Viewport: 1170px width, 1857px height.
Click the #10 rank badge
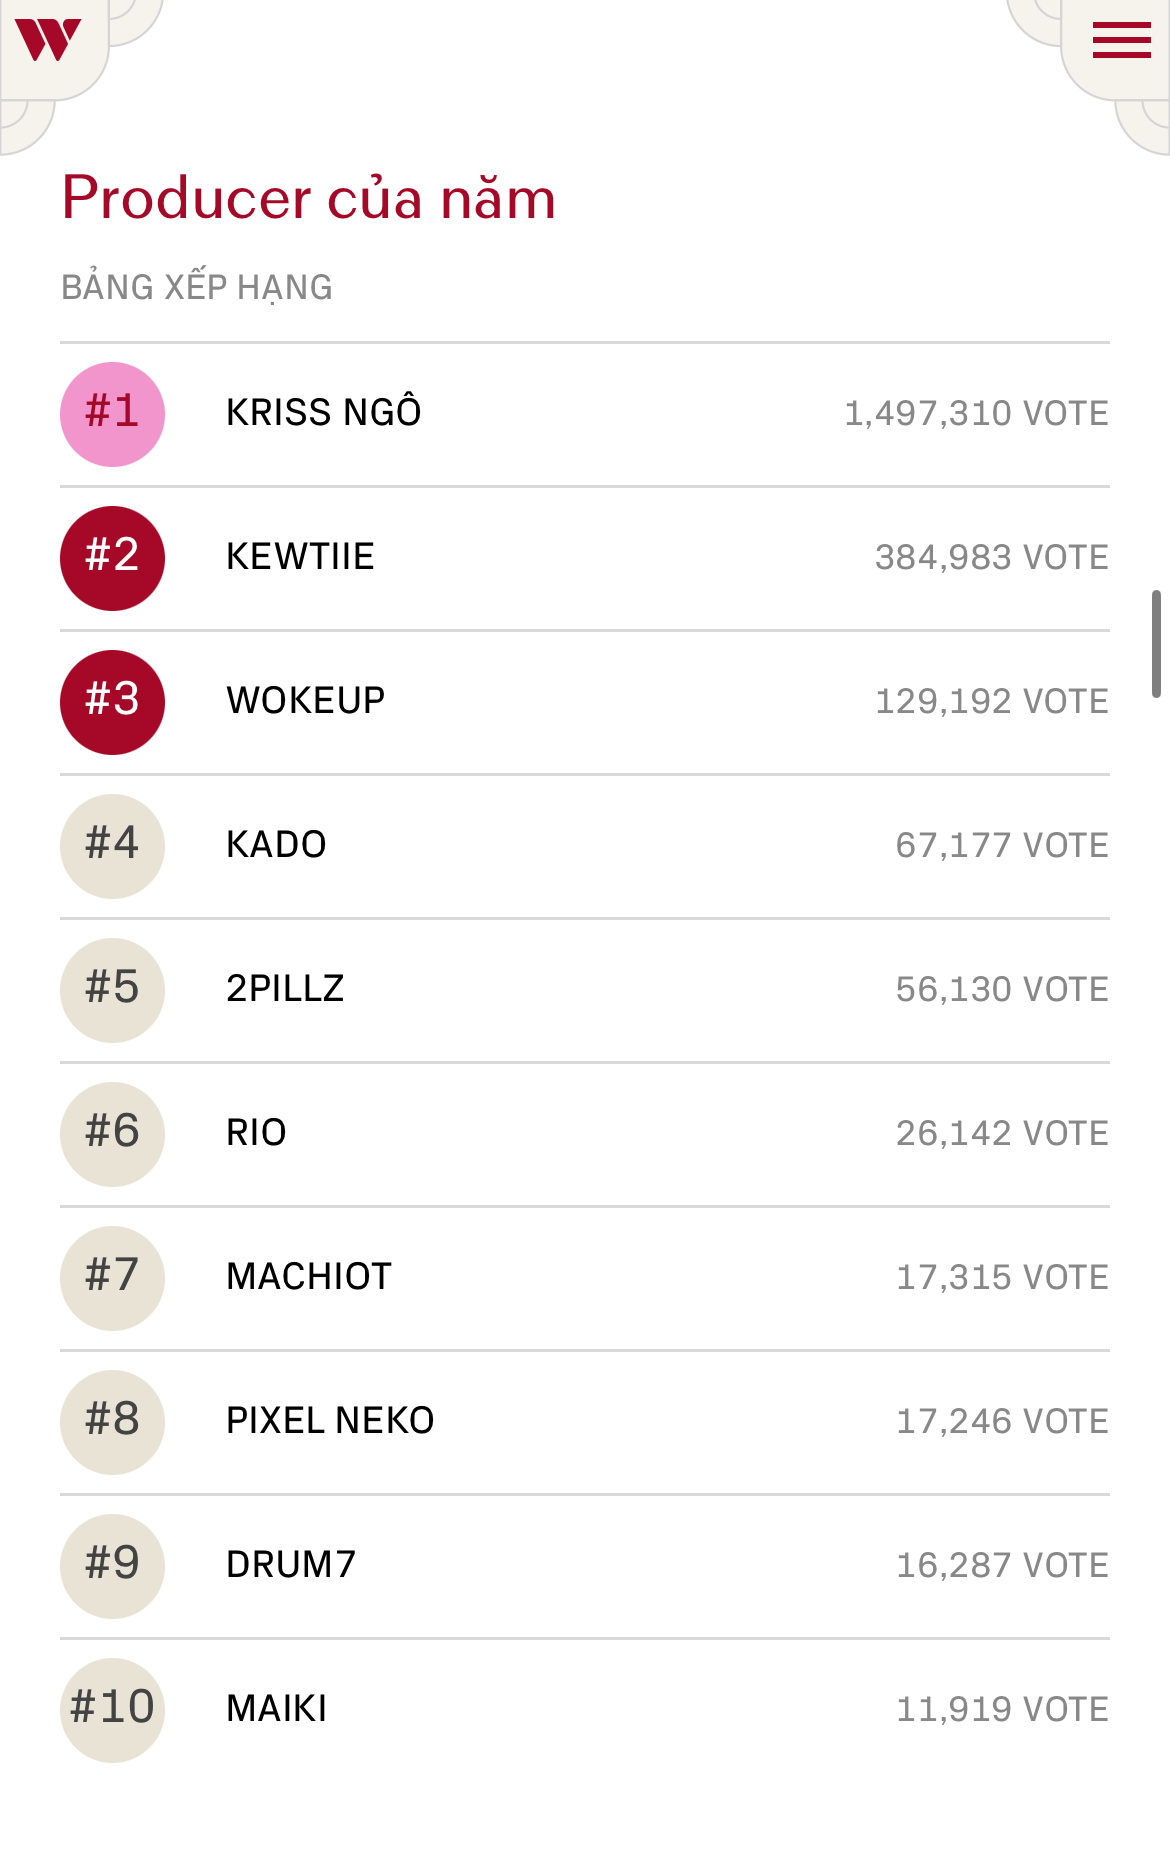point(112,1710)
